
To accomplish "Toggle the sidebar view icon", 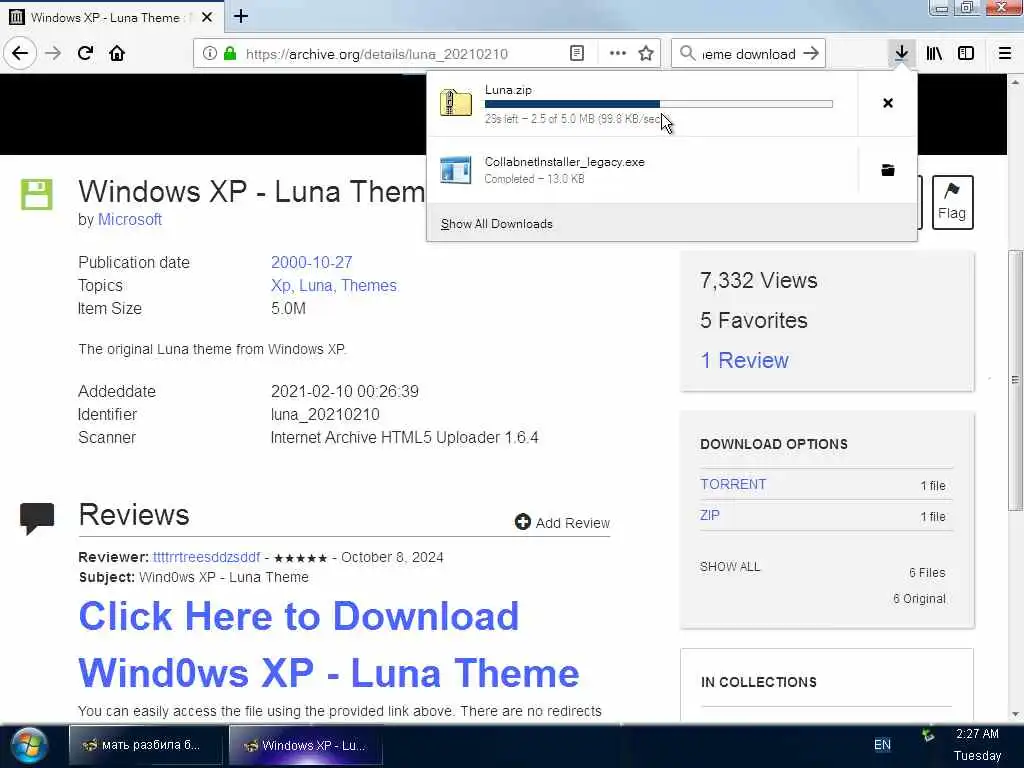I will tap(966, 54).
